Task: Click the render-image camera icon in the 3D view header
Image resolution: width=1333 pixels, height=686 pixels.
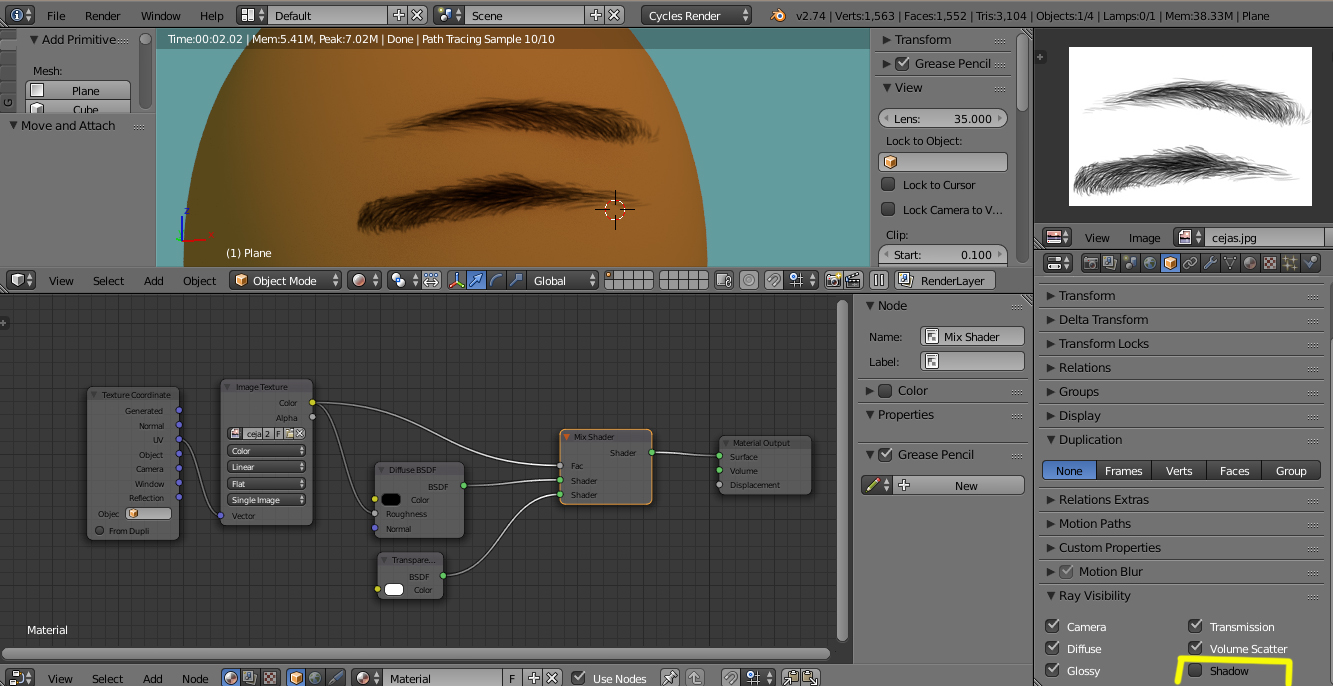Action: [x=834, y=281]
